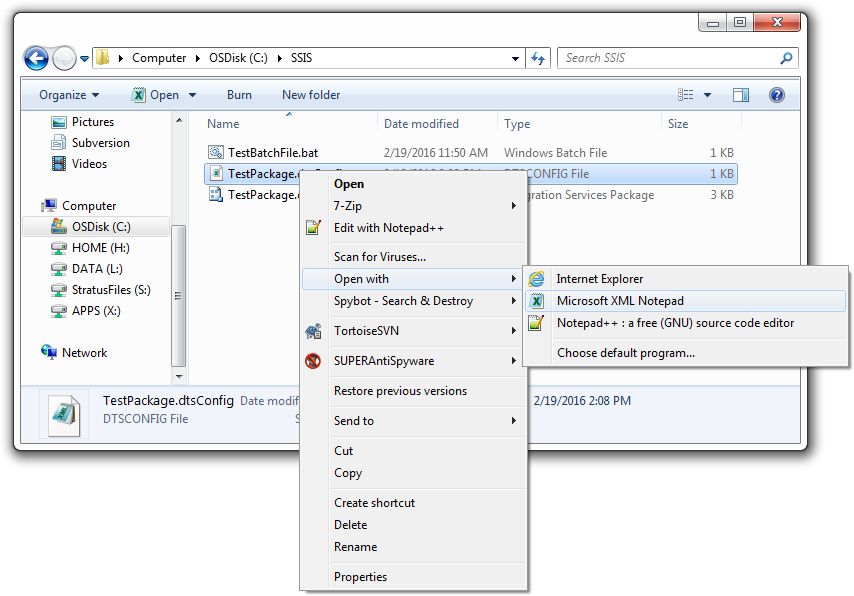Screen dimensions: 854x596
Task: Click the Open button in toolbar
Action: [156, 95]
